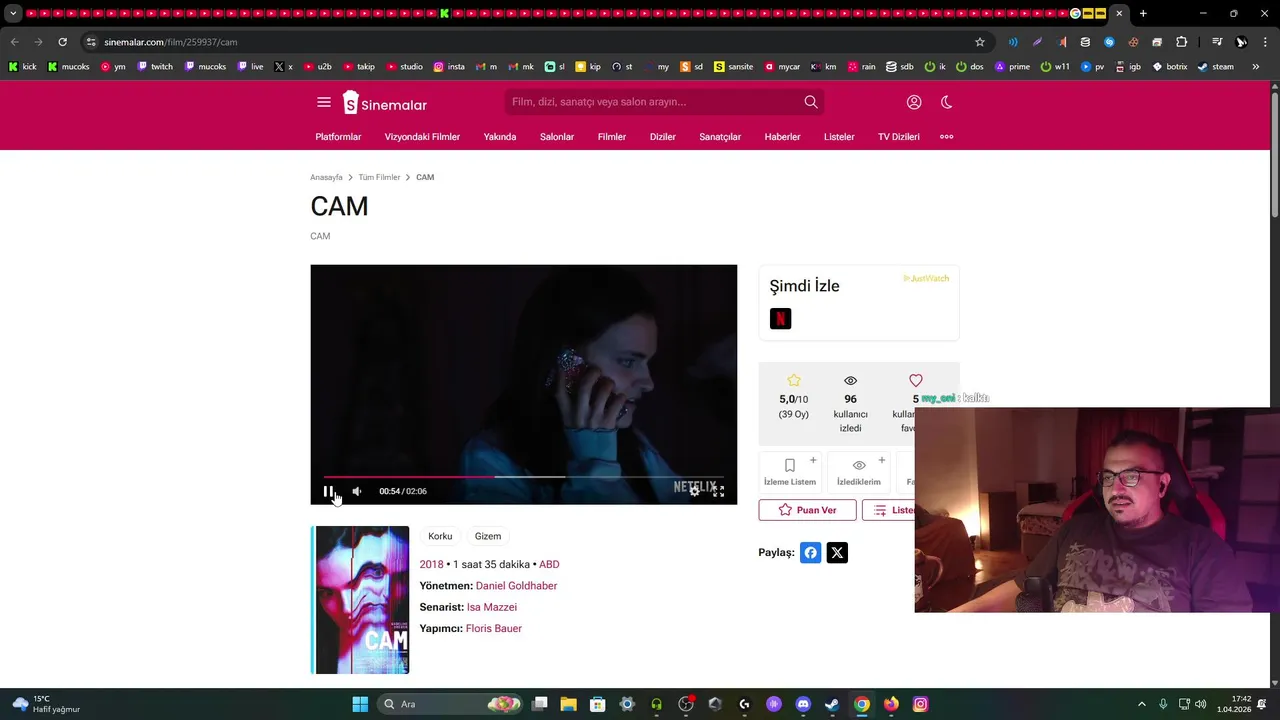Open Chrome three-dot menu

[x=1266, y=42]
